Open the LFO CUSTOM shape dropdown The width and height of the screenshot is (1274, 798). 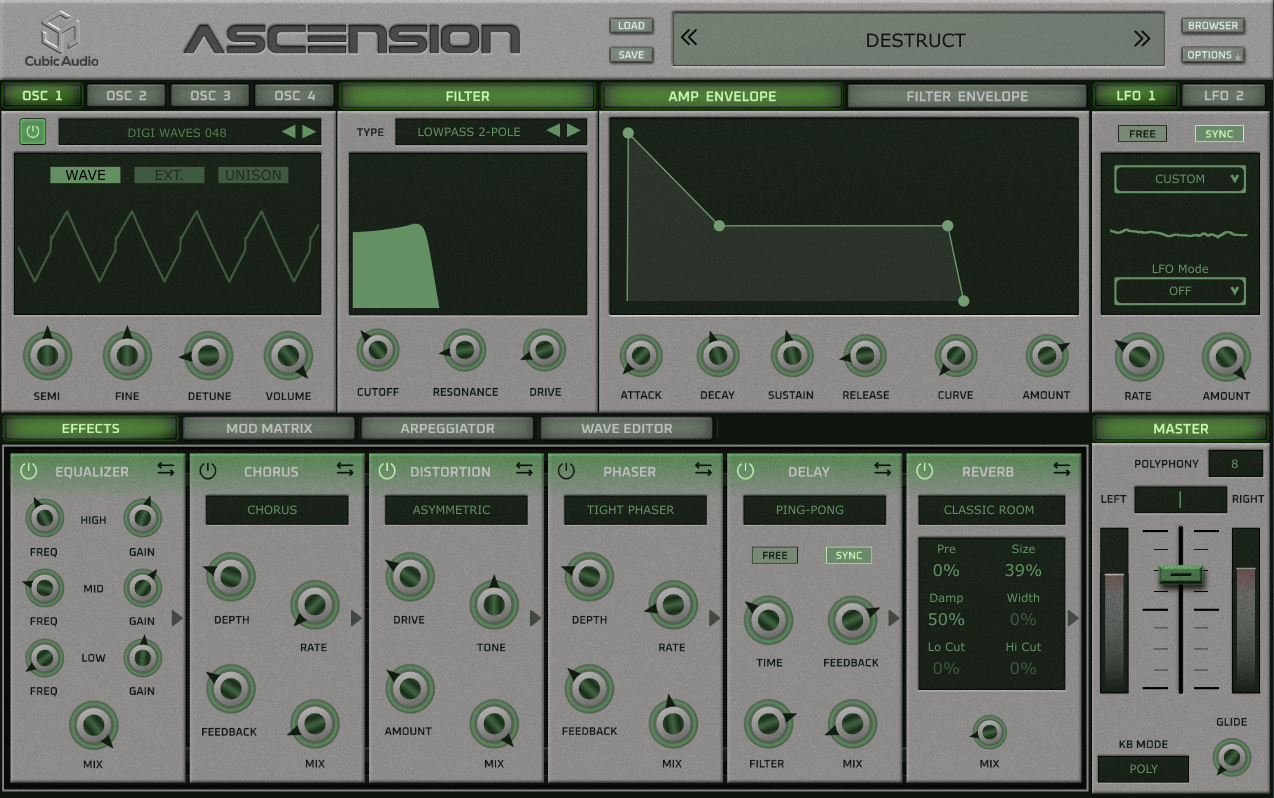click(1180, 179)
